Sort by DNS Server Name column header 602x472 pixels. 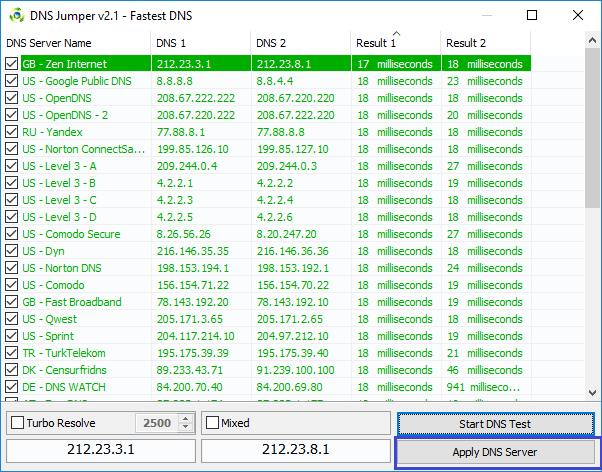[76, 43]
